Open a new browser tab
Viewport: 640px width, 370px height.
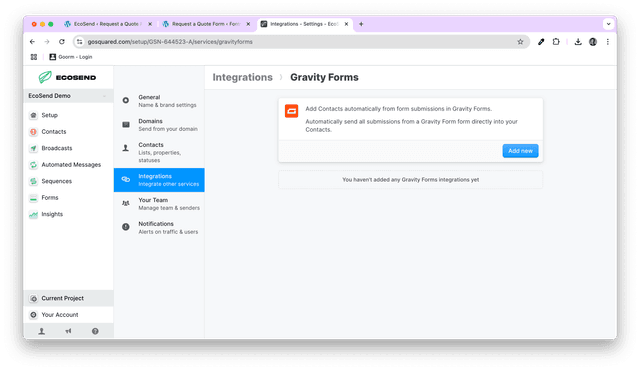click(361, 24)
